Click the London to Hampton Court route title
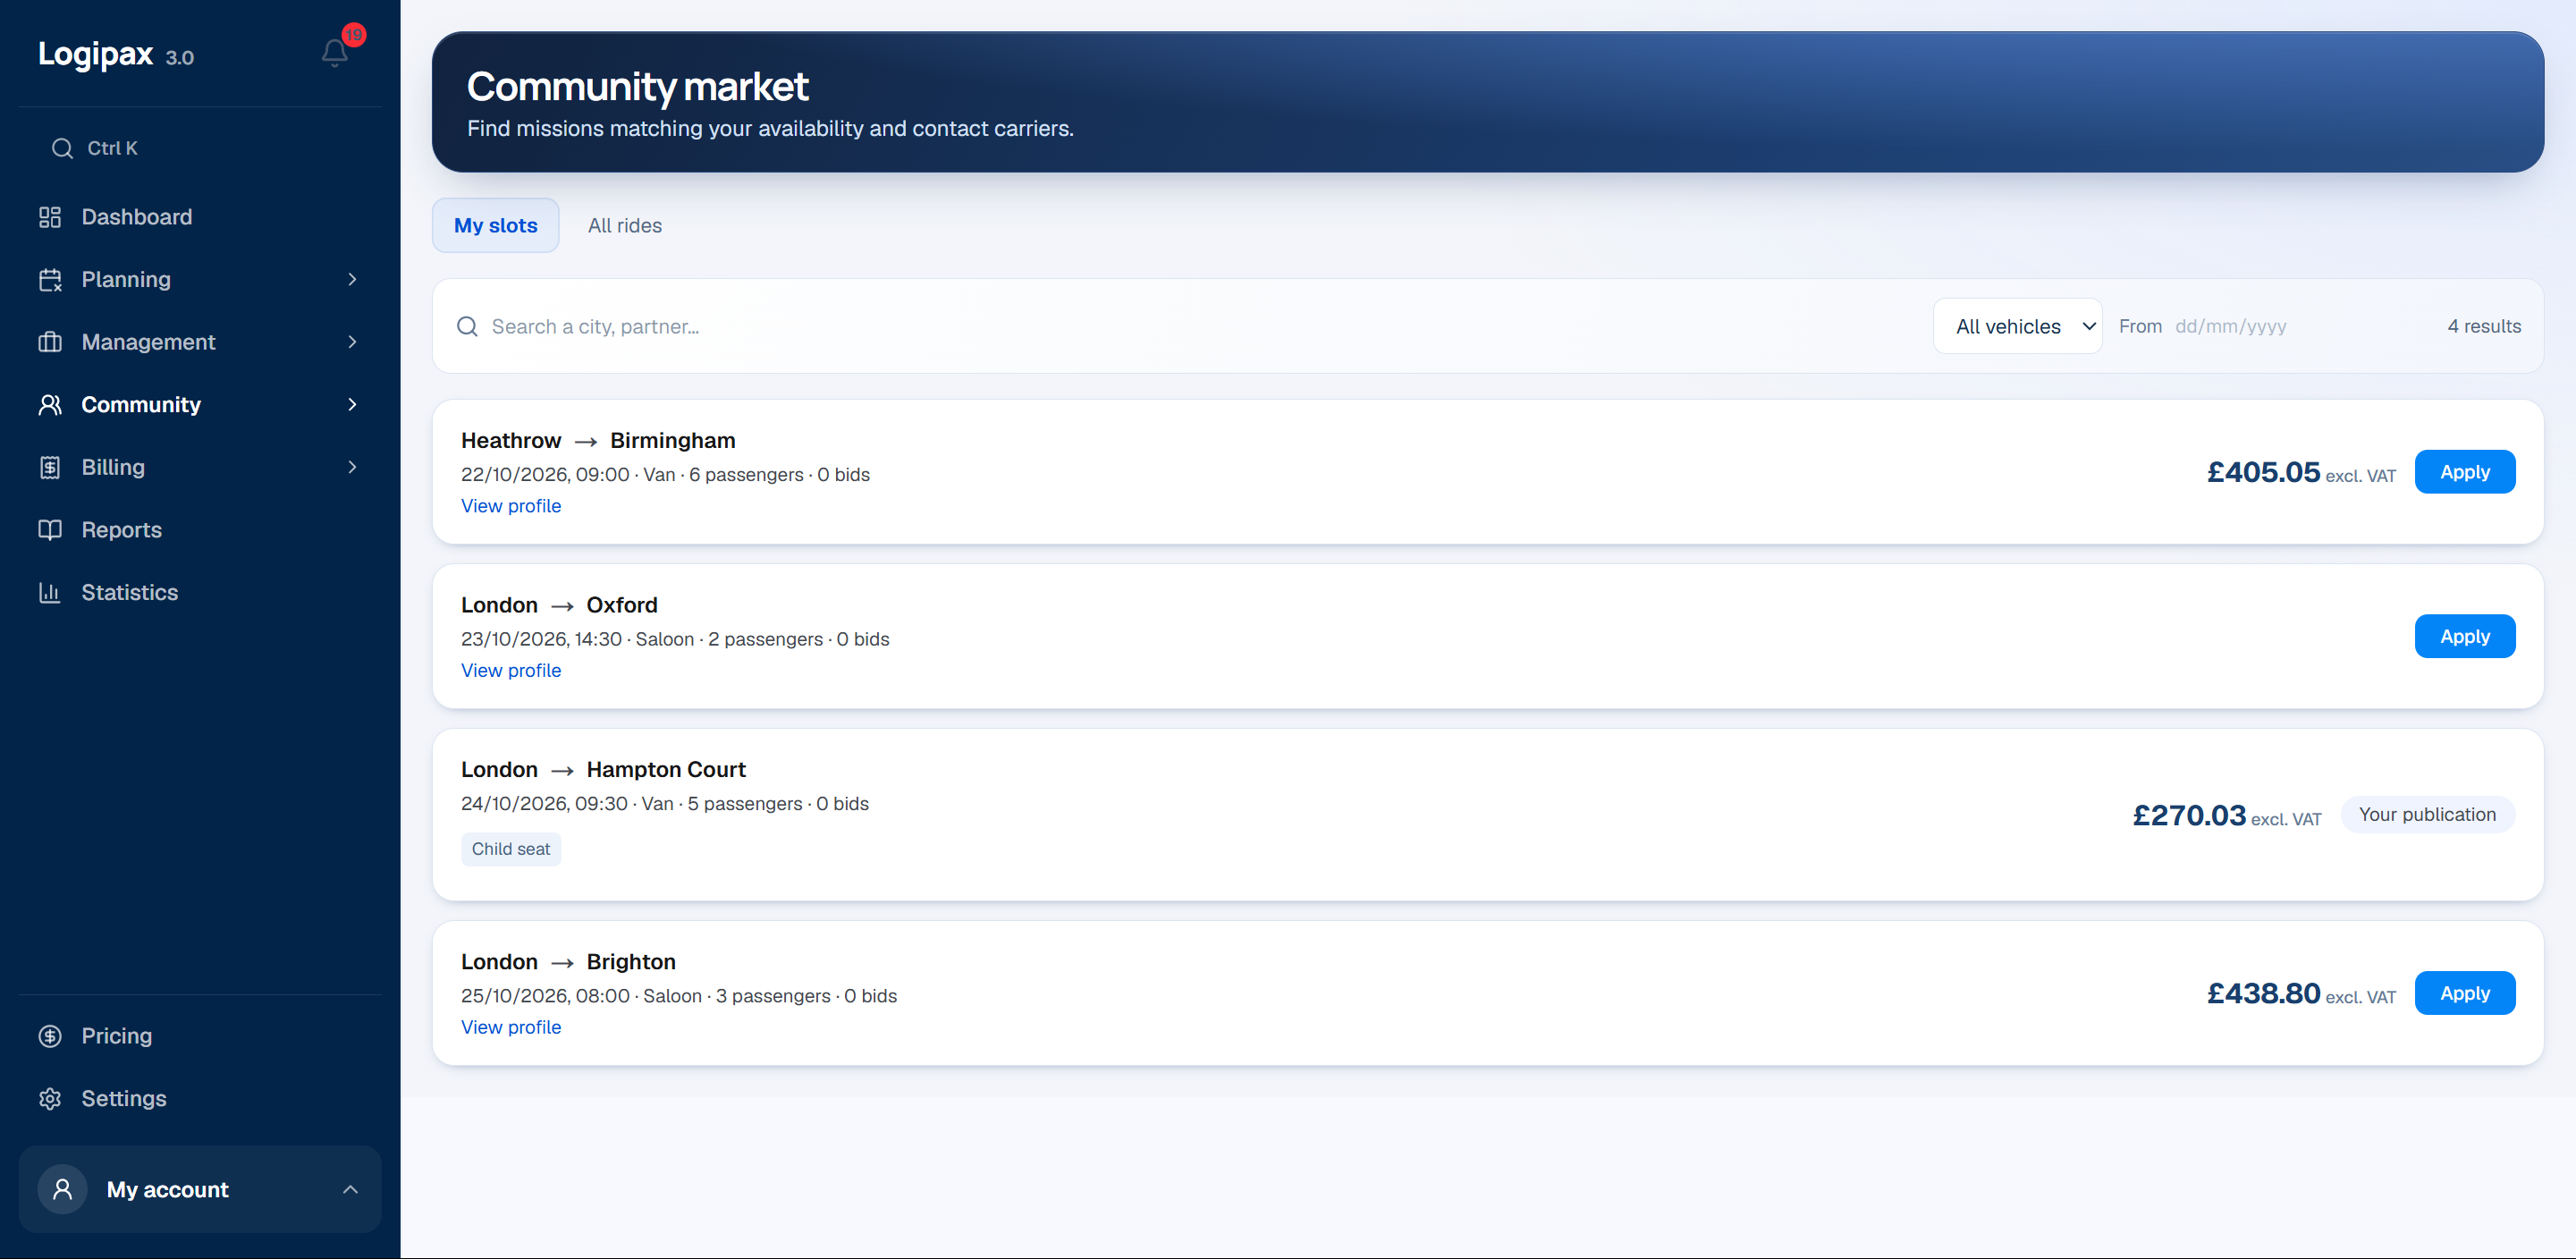This screenshot has height=1259, width=2576. coord(603,769)
